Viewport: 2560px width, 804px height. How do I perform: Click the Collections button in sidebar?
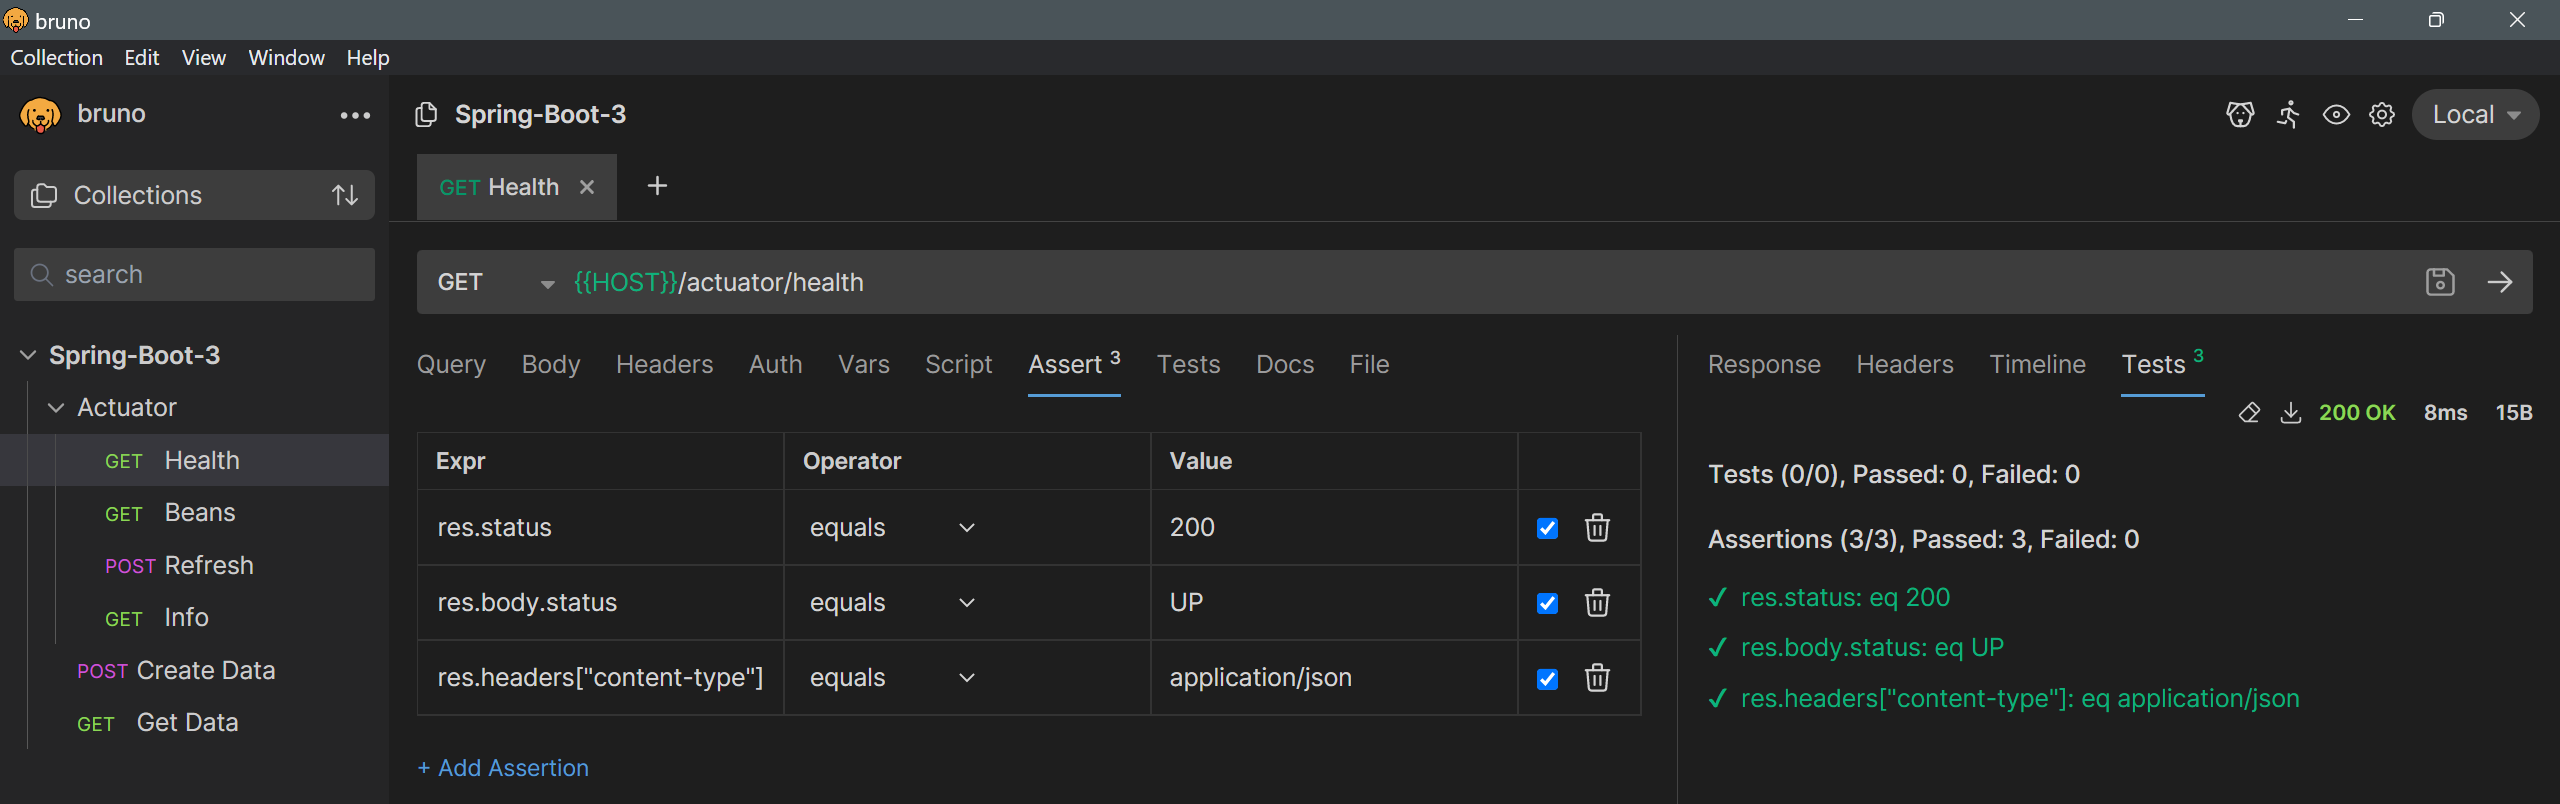pos(194,195)
